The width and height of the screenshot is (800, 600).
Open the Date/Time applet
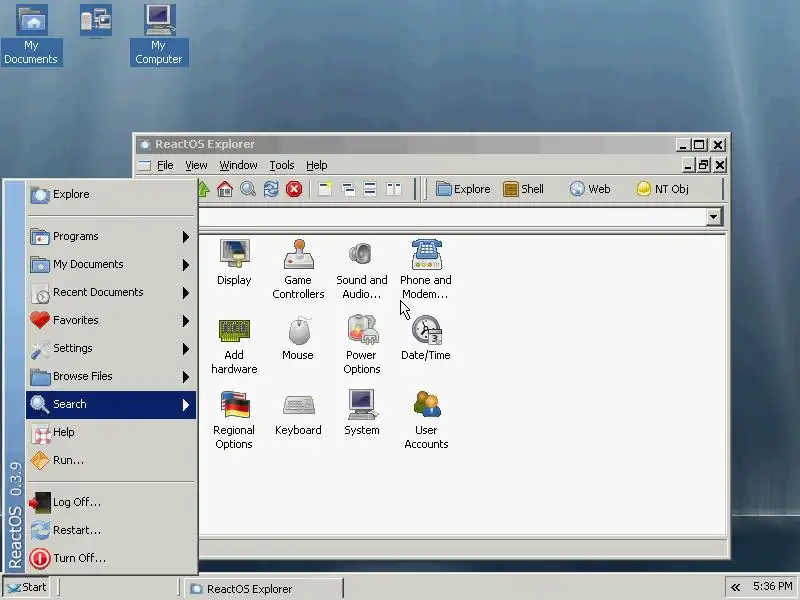(x=426, y=338)
